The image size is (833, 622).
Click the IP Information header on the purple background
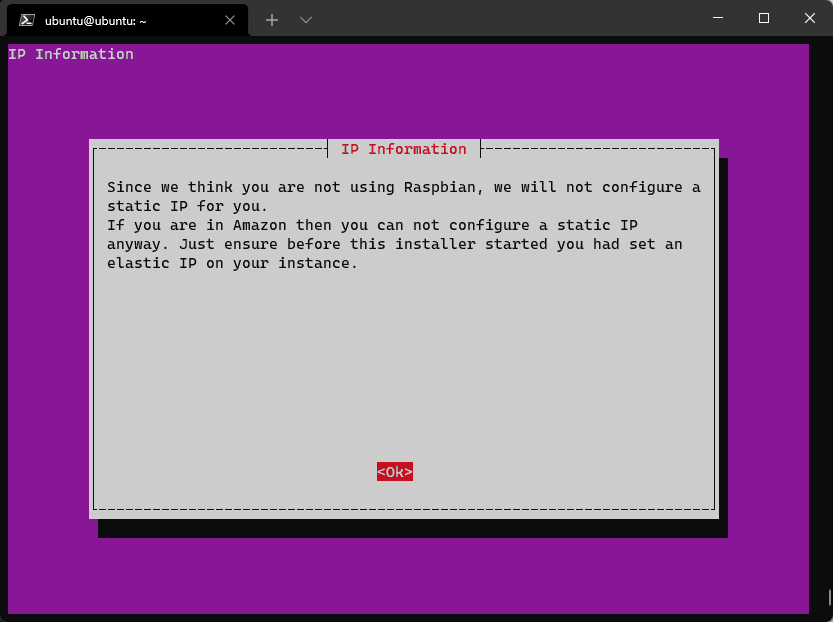point(71,54)
